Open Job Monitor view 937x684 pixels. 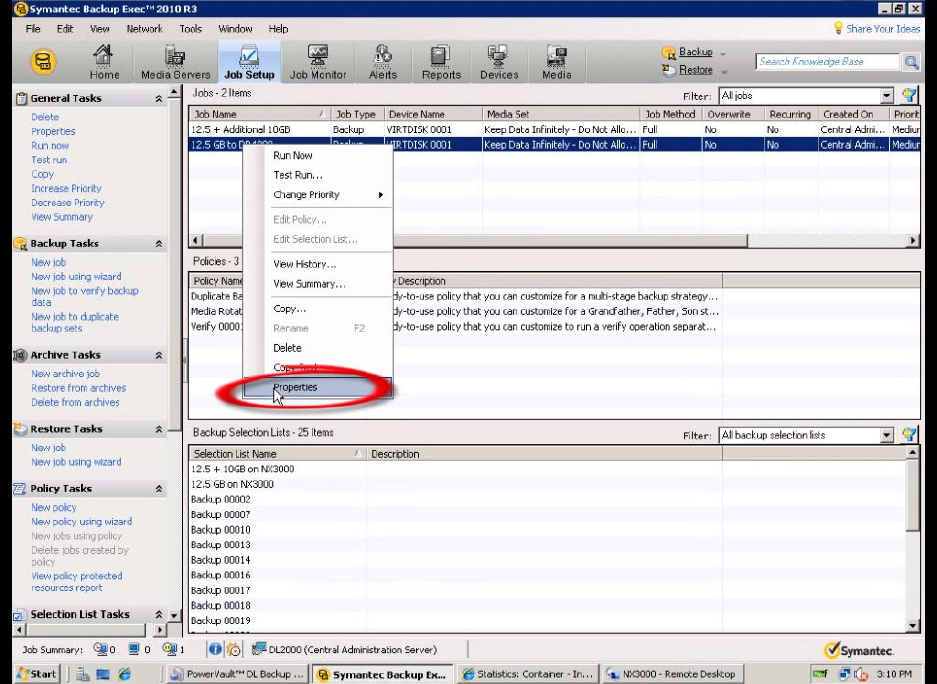click(317, 62)
